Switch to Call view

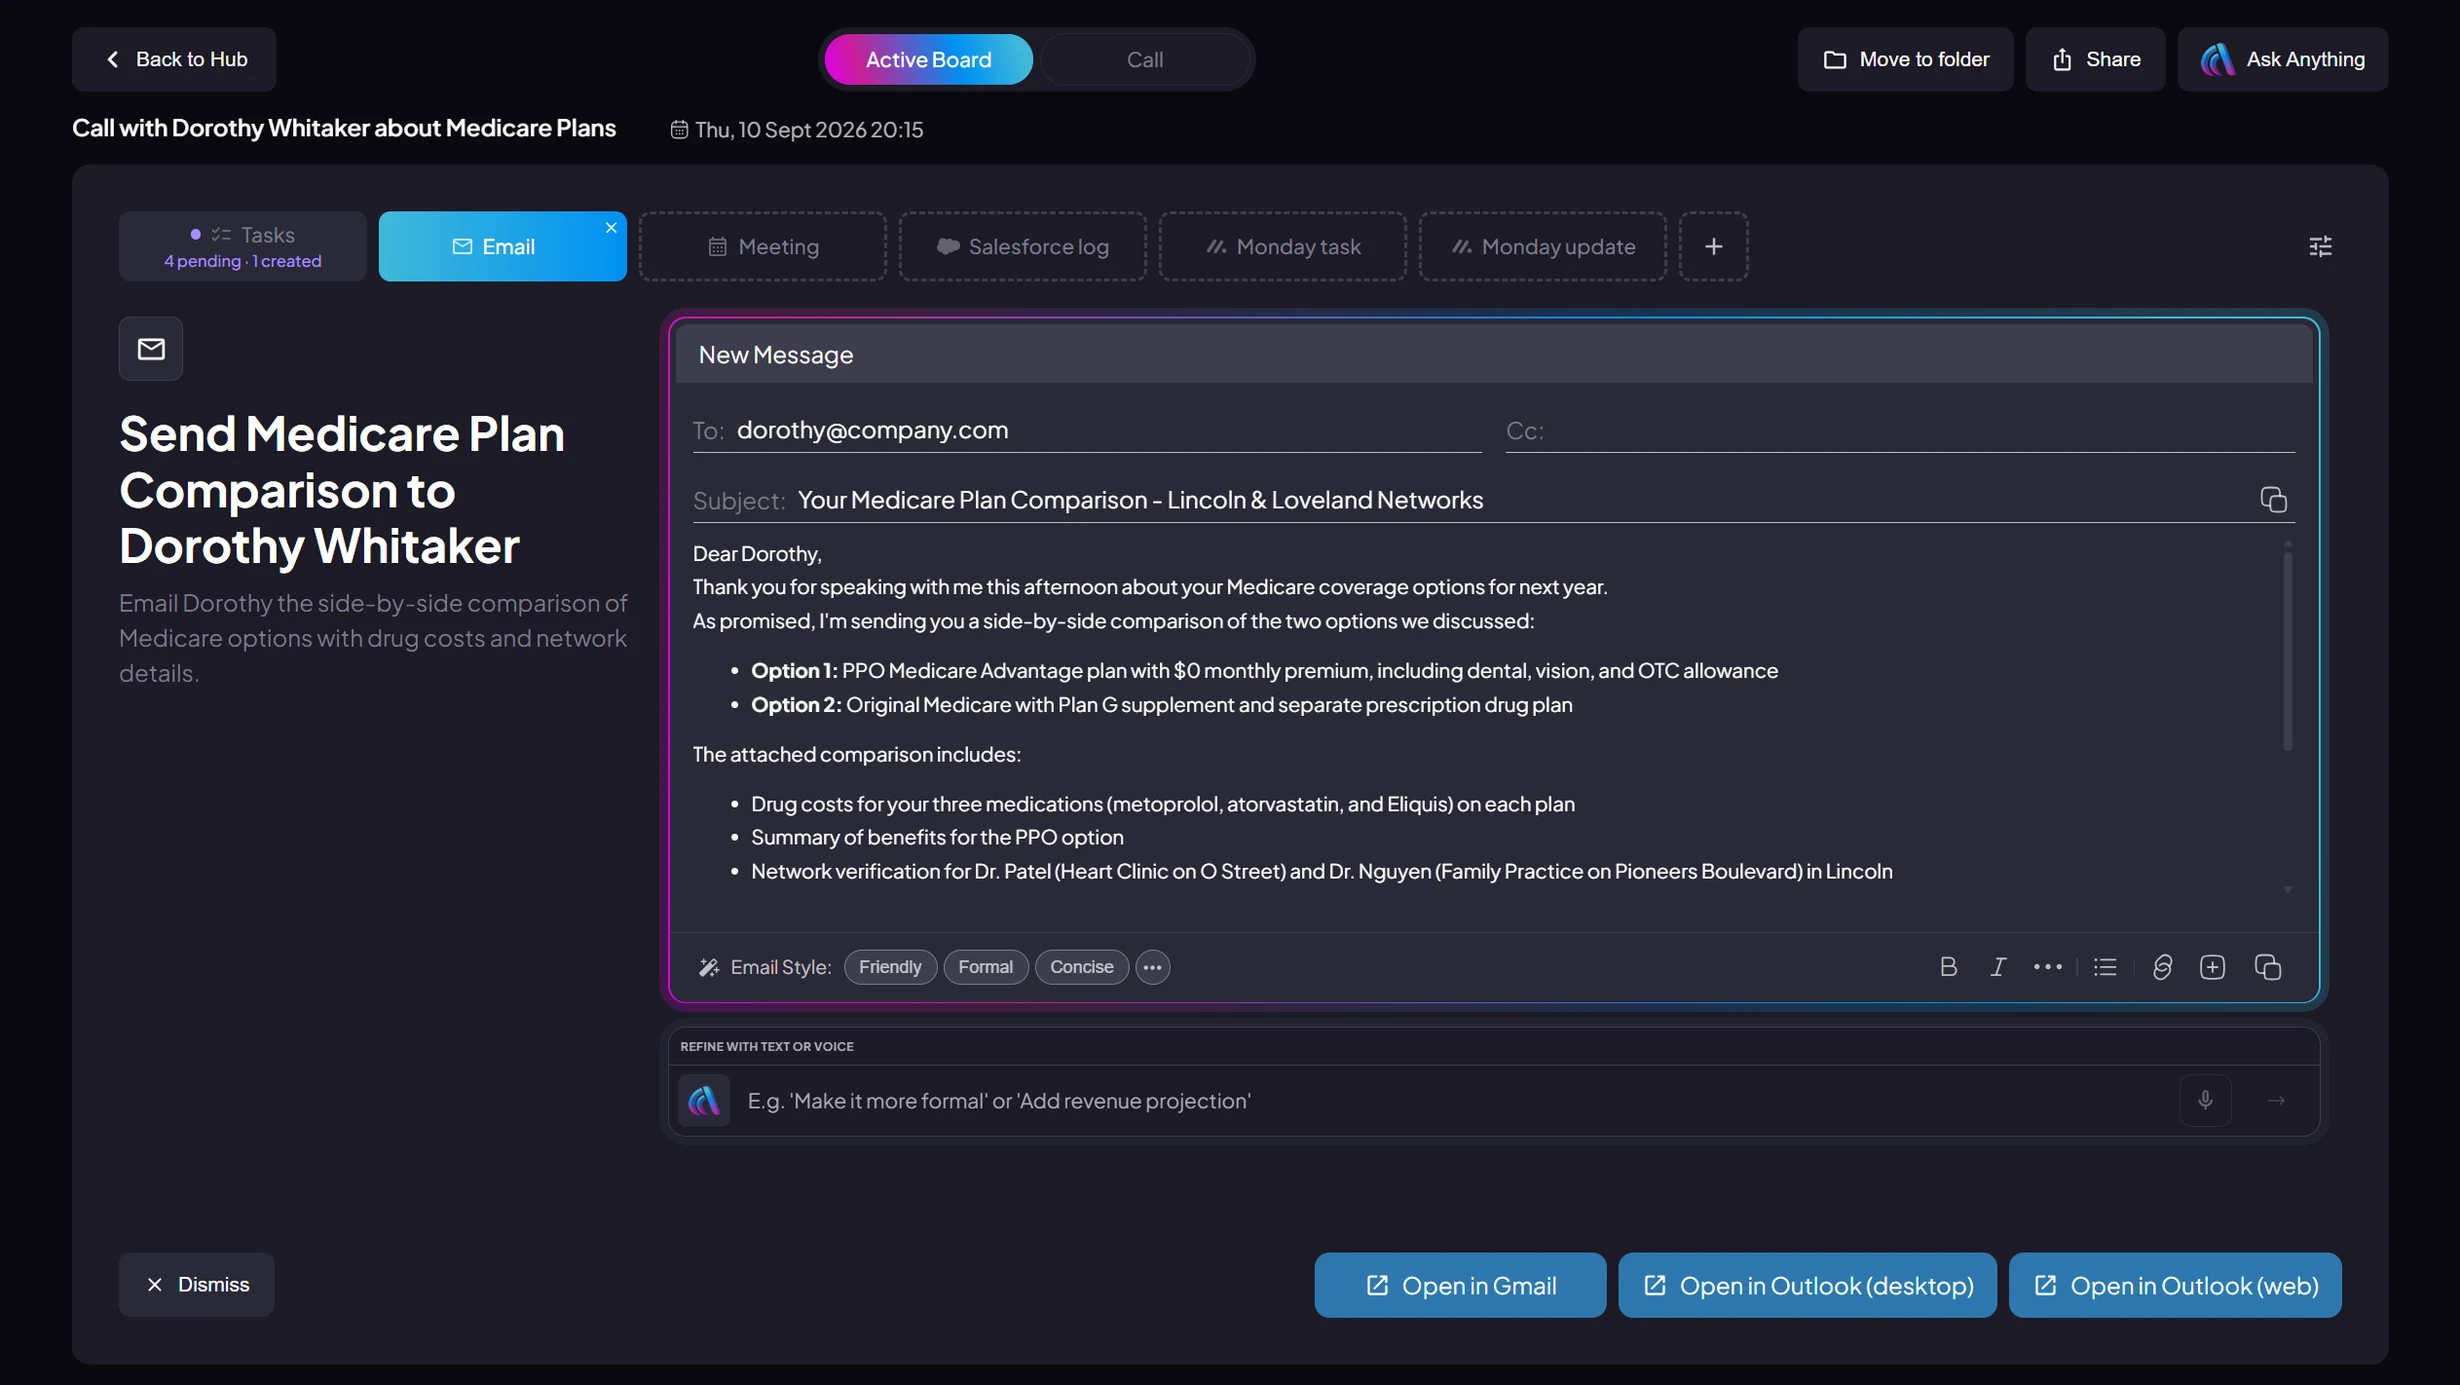[1145, 59]
